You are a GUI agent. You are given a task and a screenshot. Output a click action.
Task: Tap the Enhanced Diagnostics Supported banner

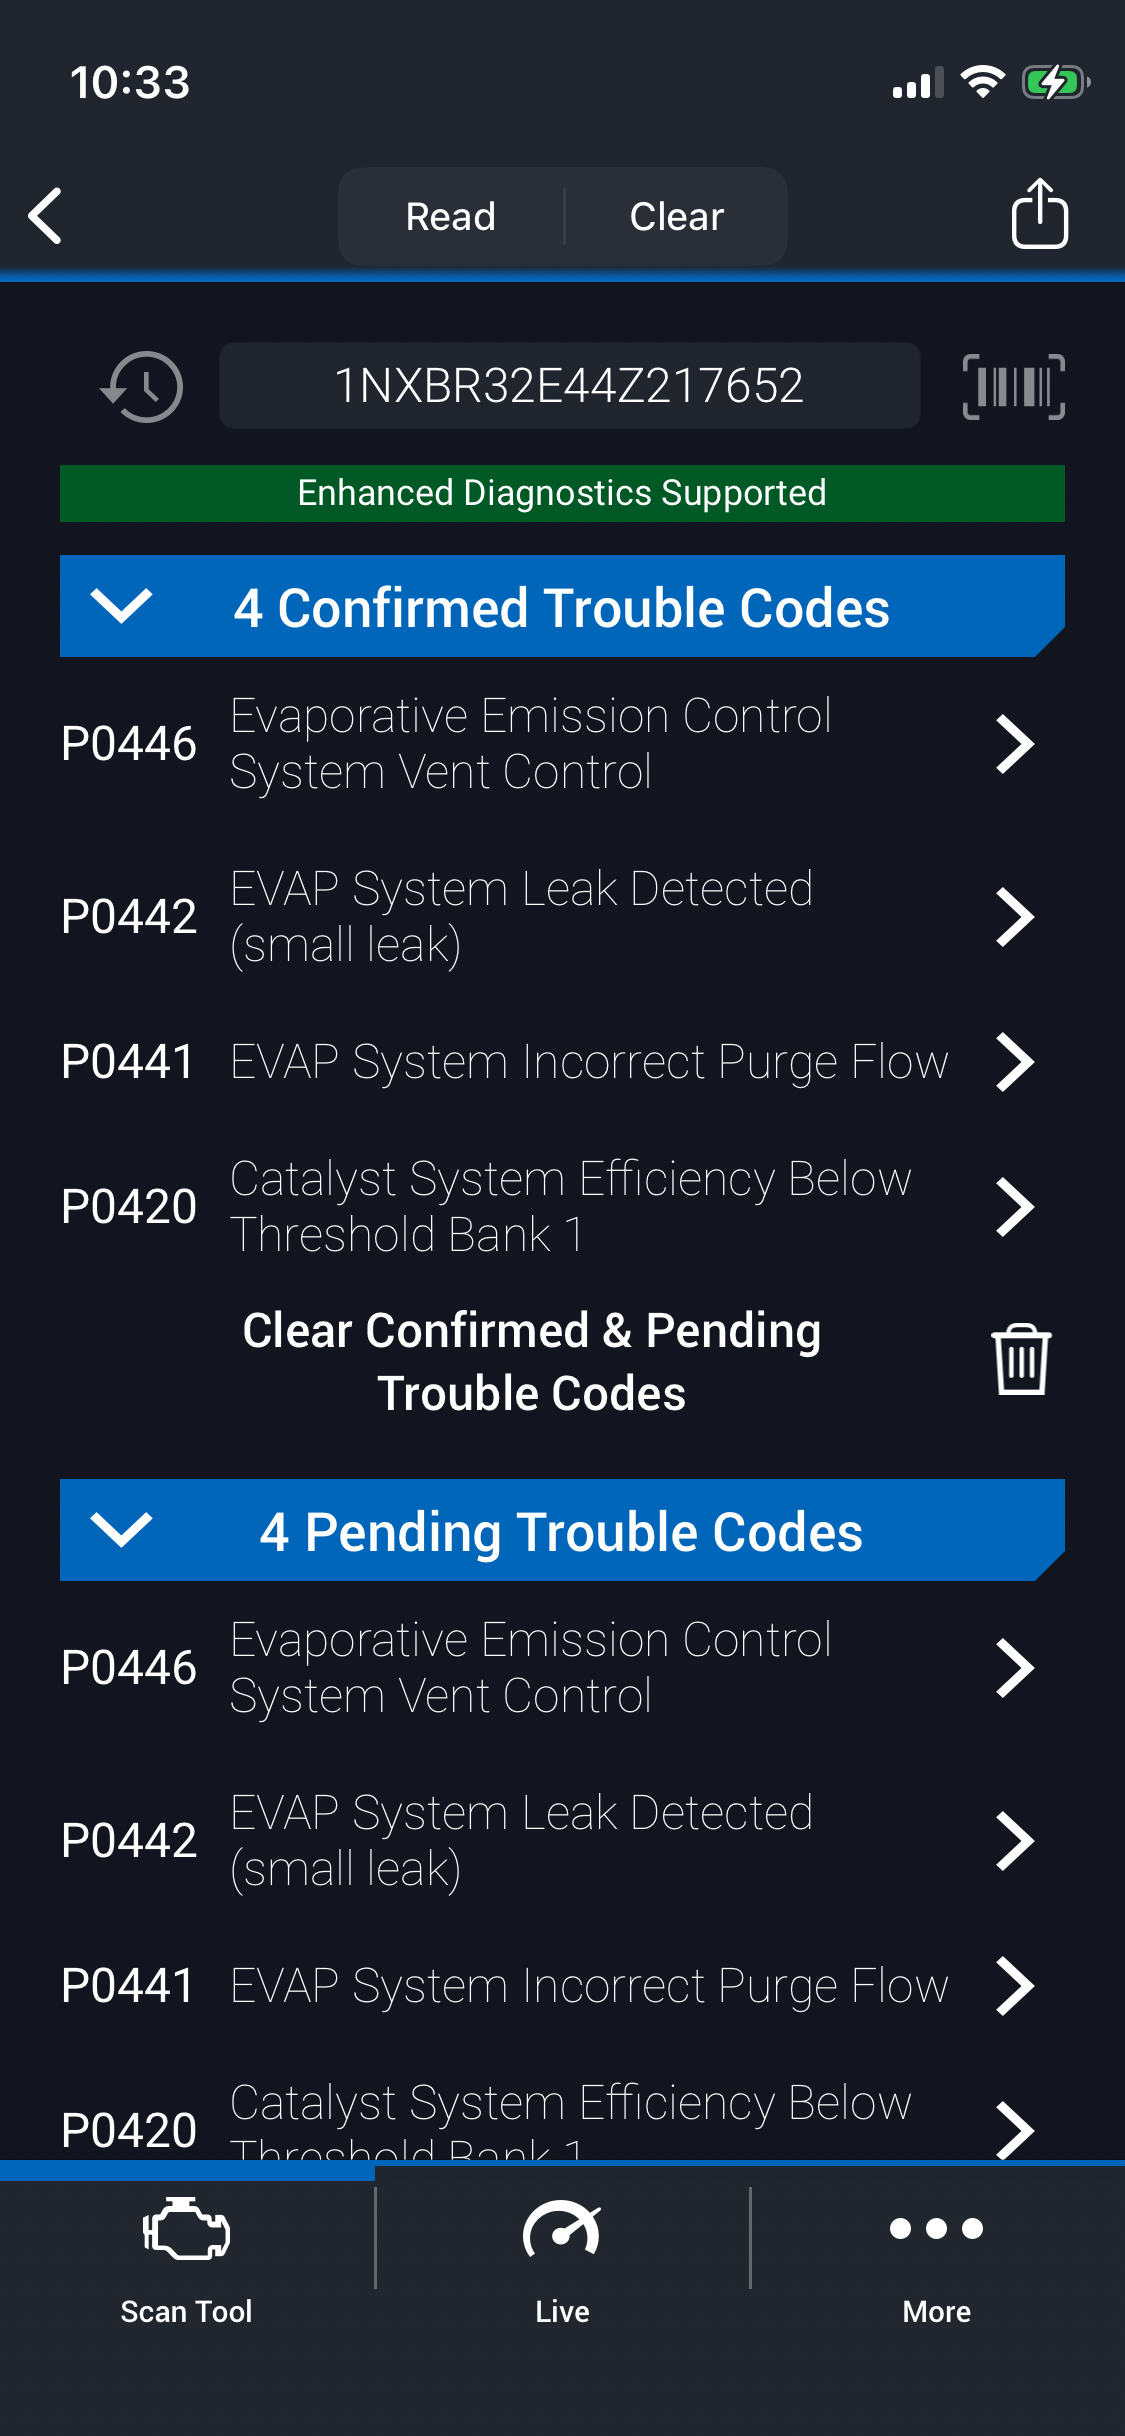pyautogui.click(x=562, y=493)
